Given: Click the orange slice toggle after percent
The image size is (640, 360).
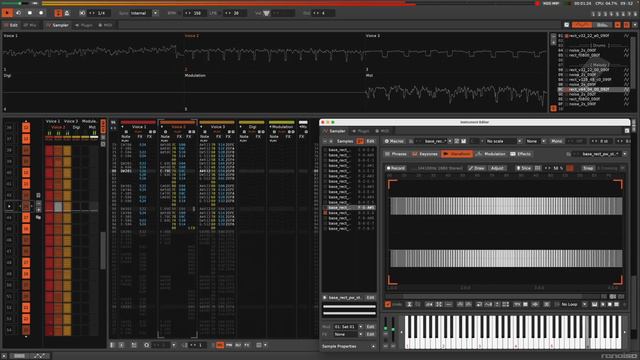Looking at the screenshot, I should pos(570,168).
